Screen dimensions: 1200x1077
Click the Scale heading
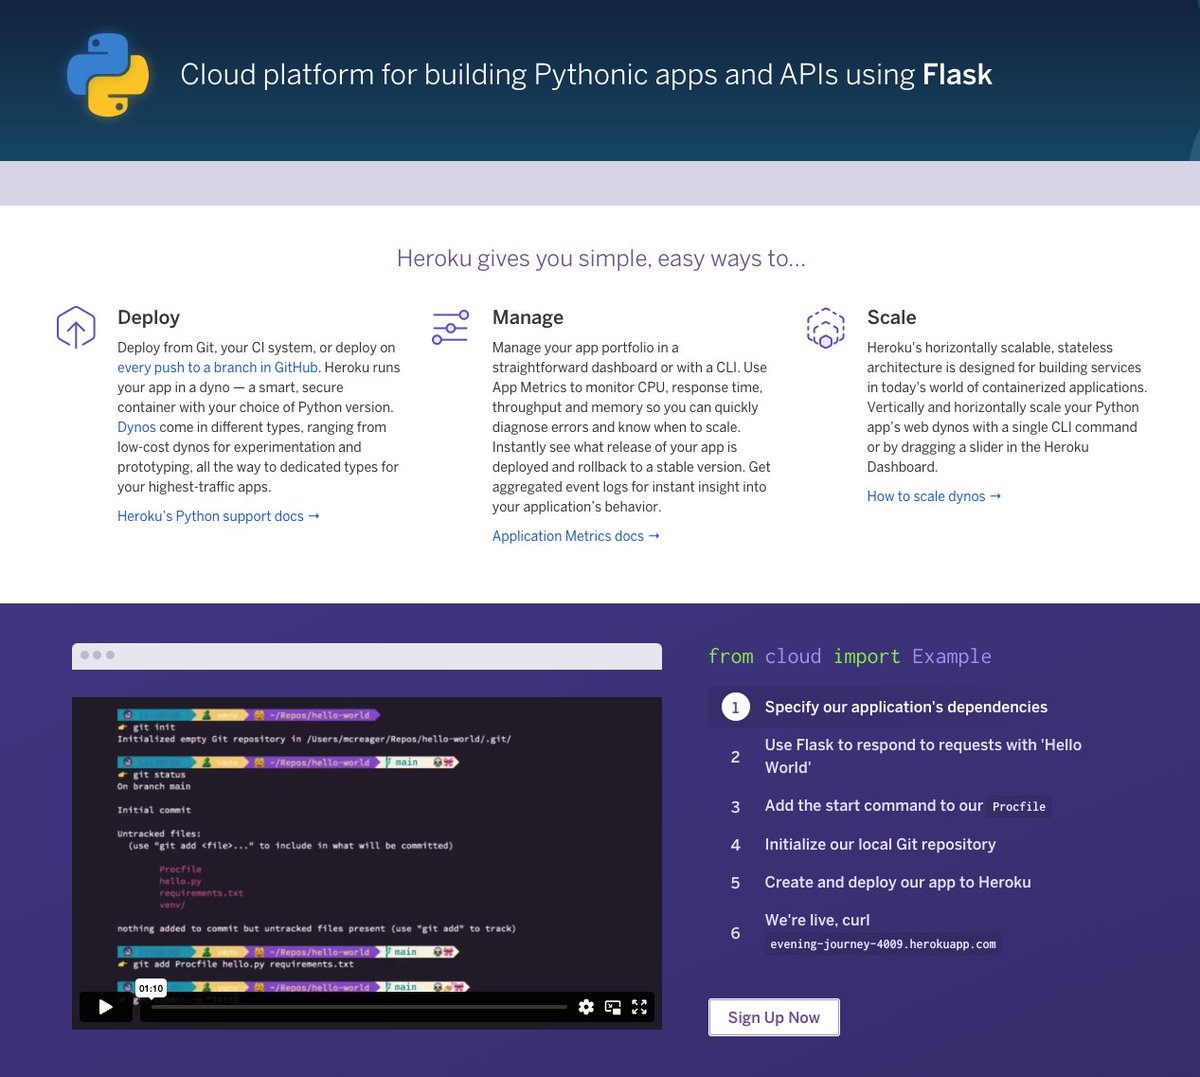coord(891,317)
